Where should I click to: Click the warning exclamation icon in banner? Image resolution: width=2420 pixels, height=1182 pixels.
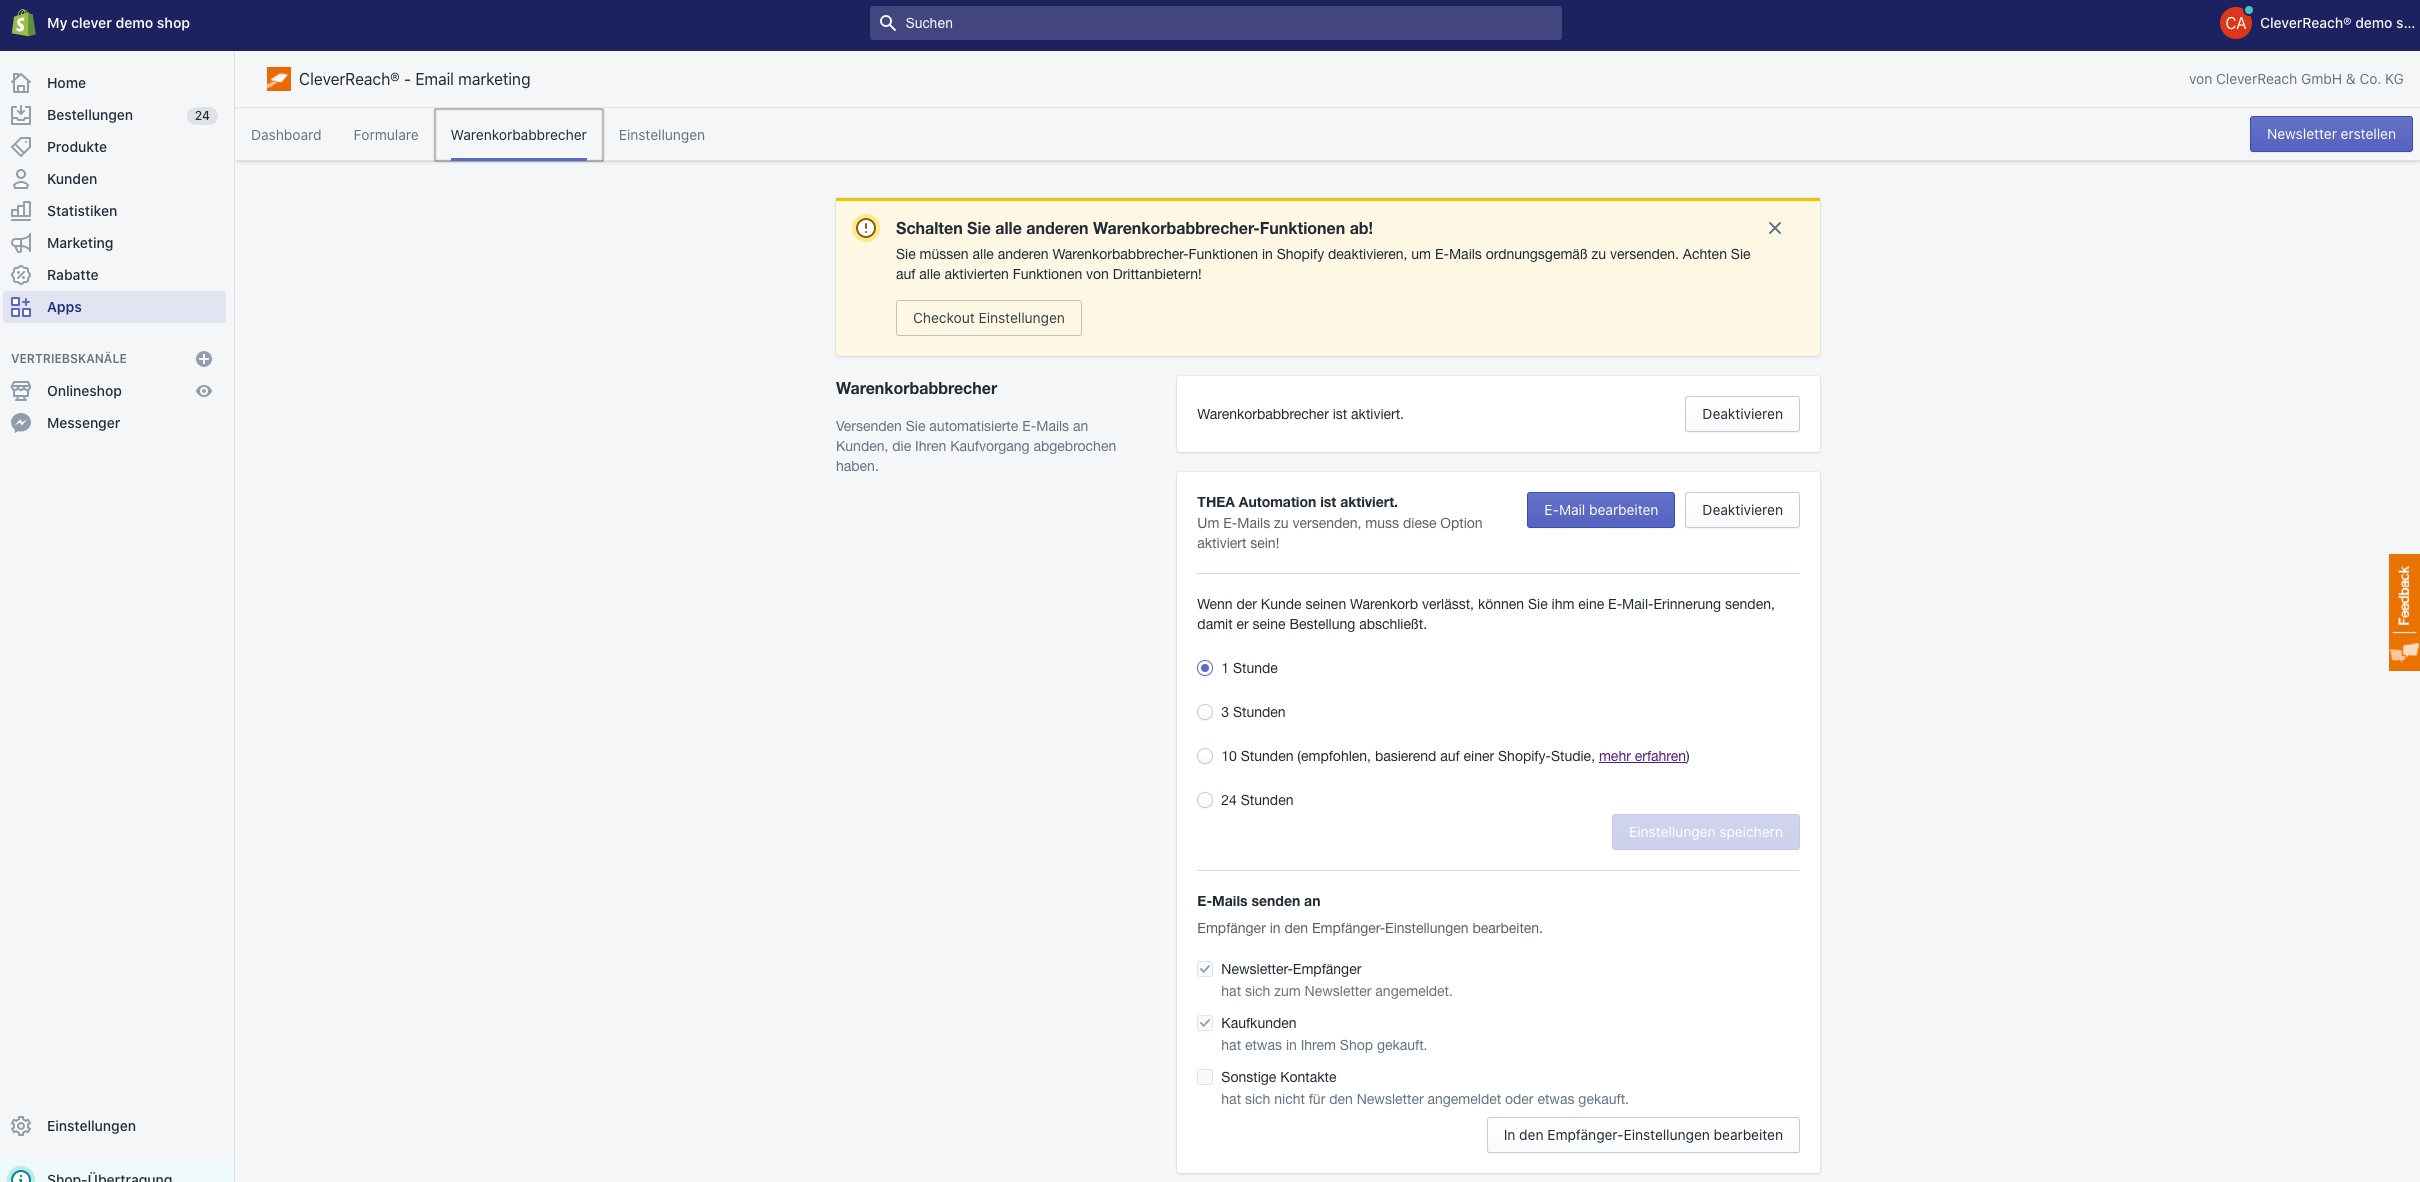(866, 228)
